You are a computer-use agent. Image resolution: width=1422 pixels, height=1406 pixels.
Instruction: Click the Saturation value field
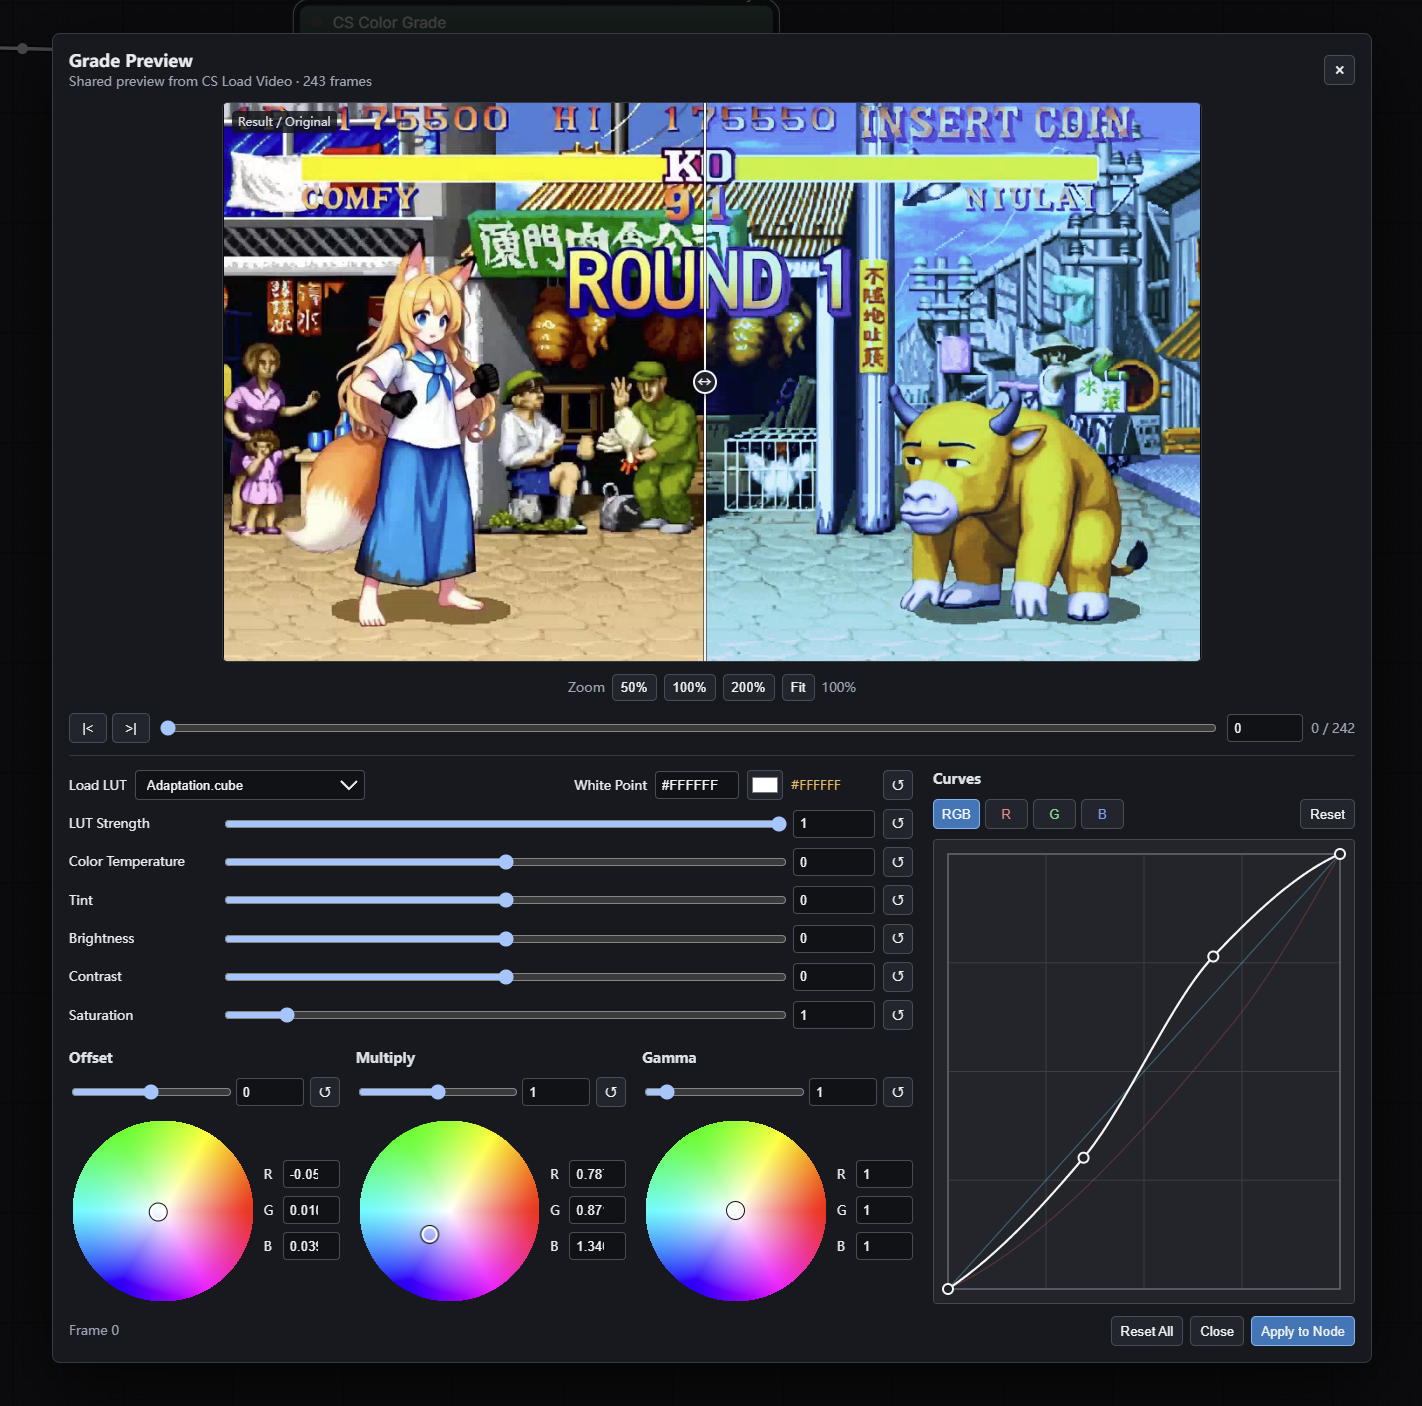[x=834, y=1015]
